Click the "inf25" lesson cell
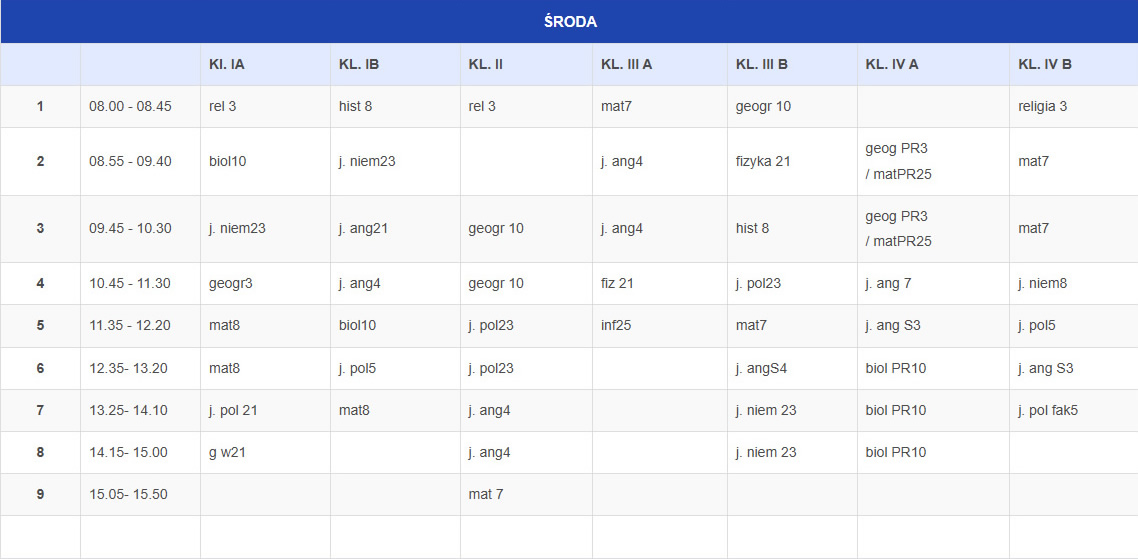This screenshot has width=1138, height=559. [617, 325]
